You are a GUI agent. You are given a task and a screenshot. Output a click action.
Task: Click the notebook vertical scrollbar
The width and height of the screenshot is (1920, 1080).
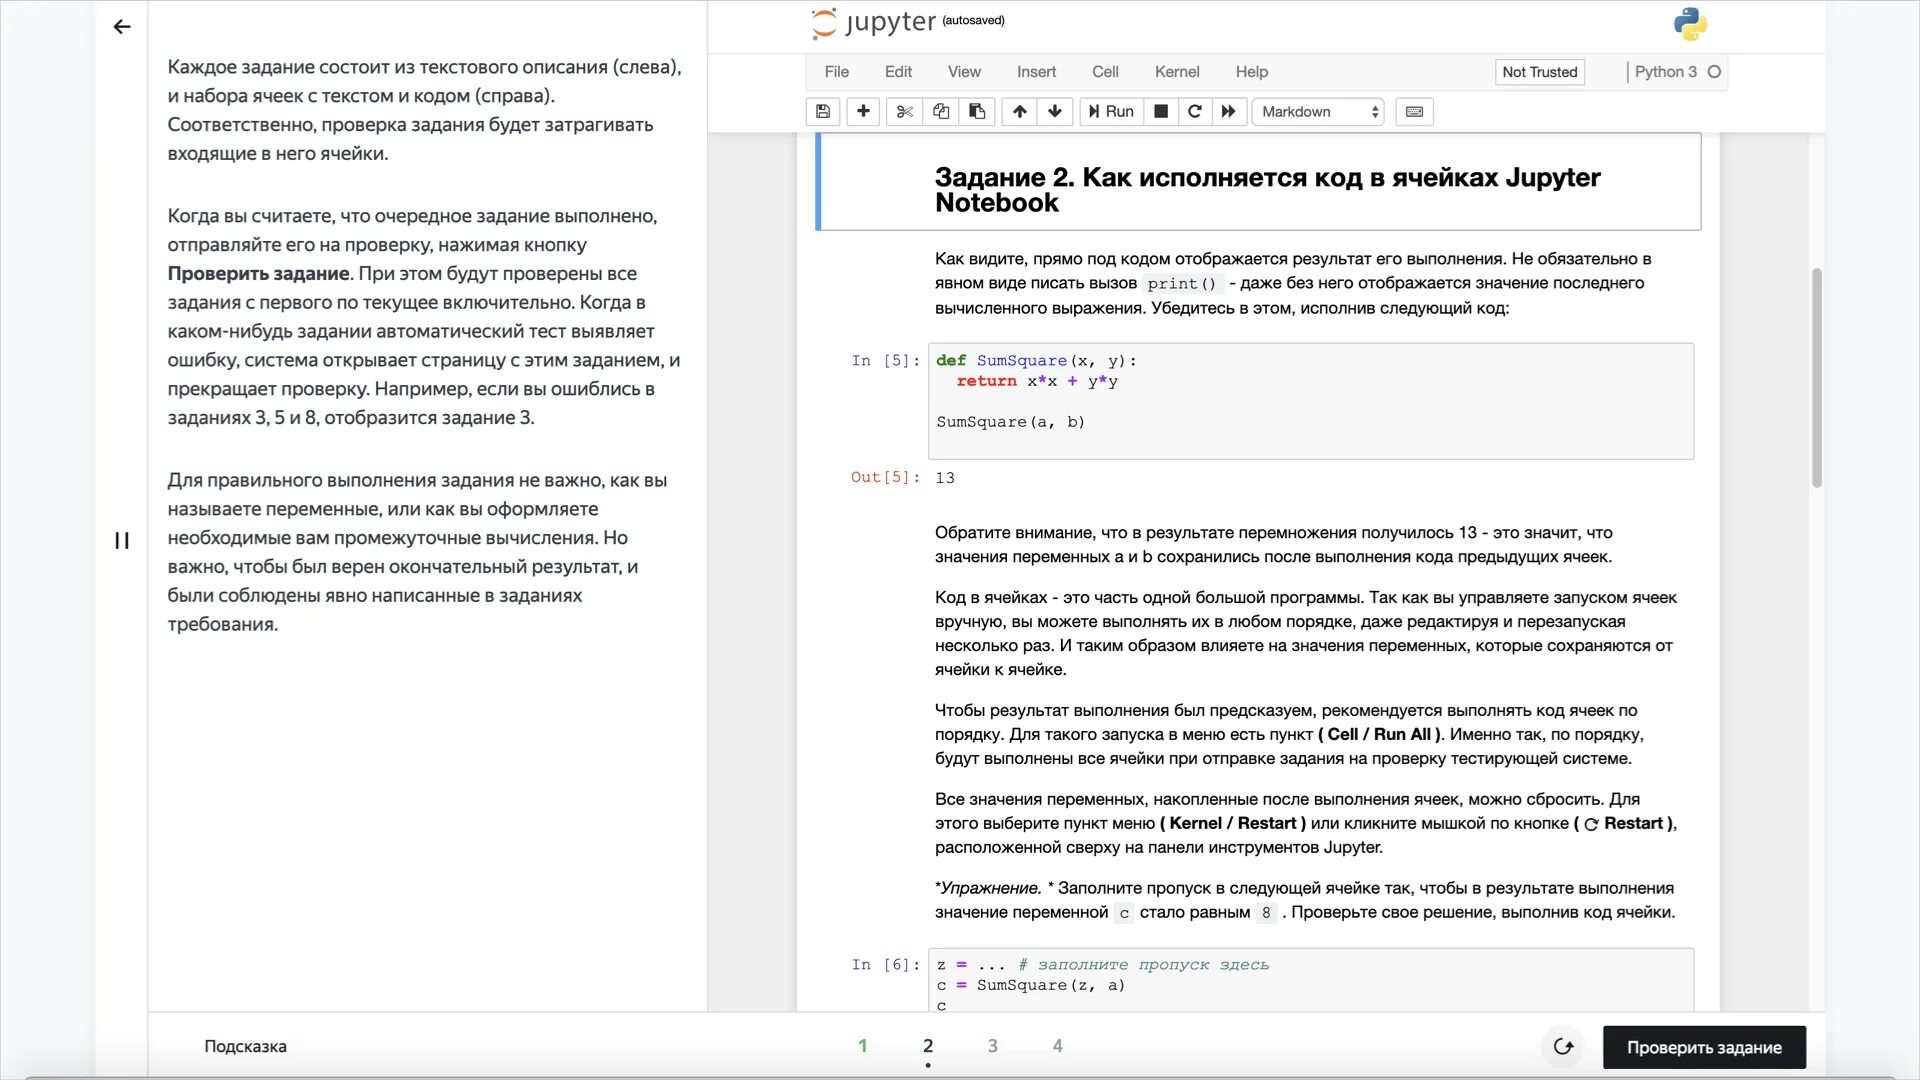(x=1817, y=378)
